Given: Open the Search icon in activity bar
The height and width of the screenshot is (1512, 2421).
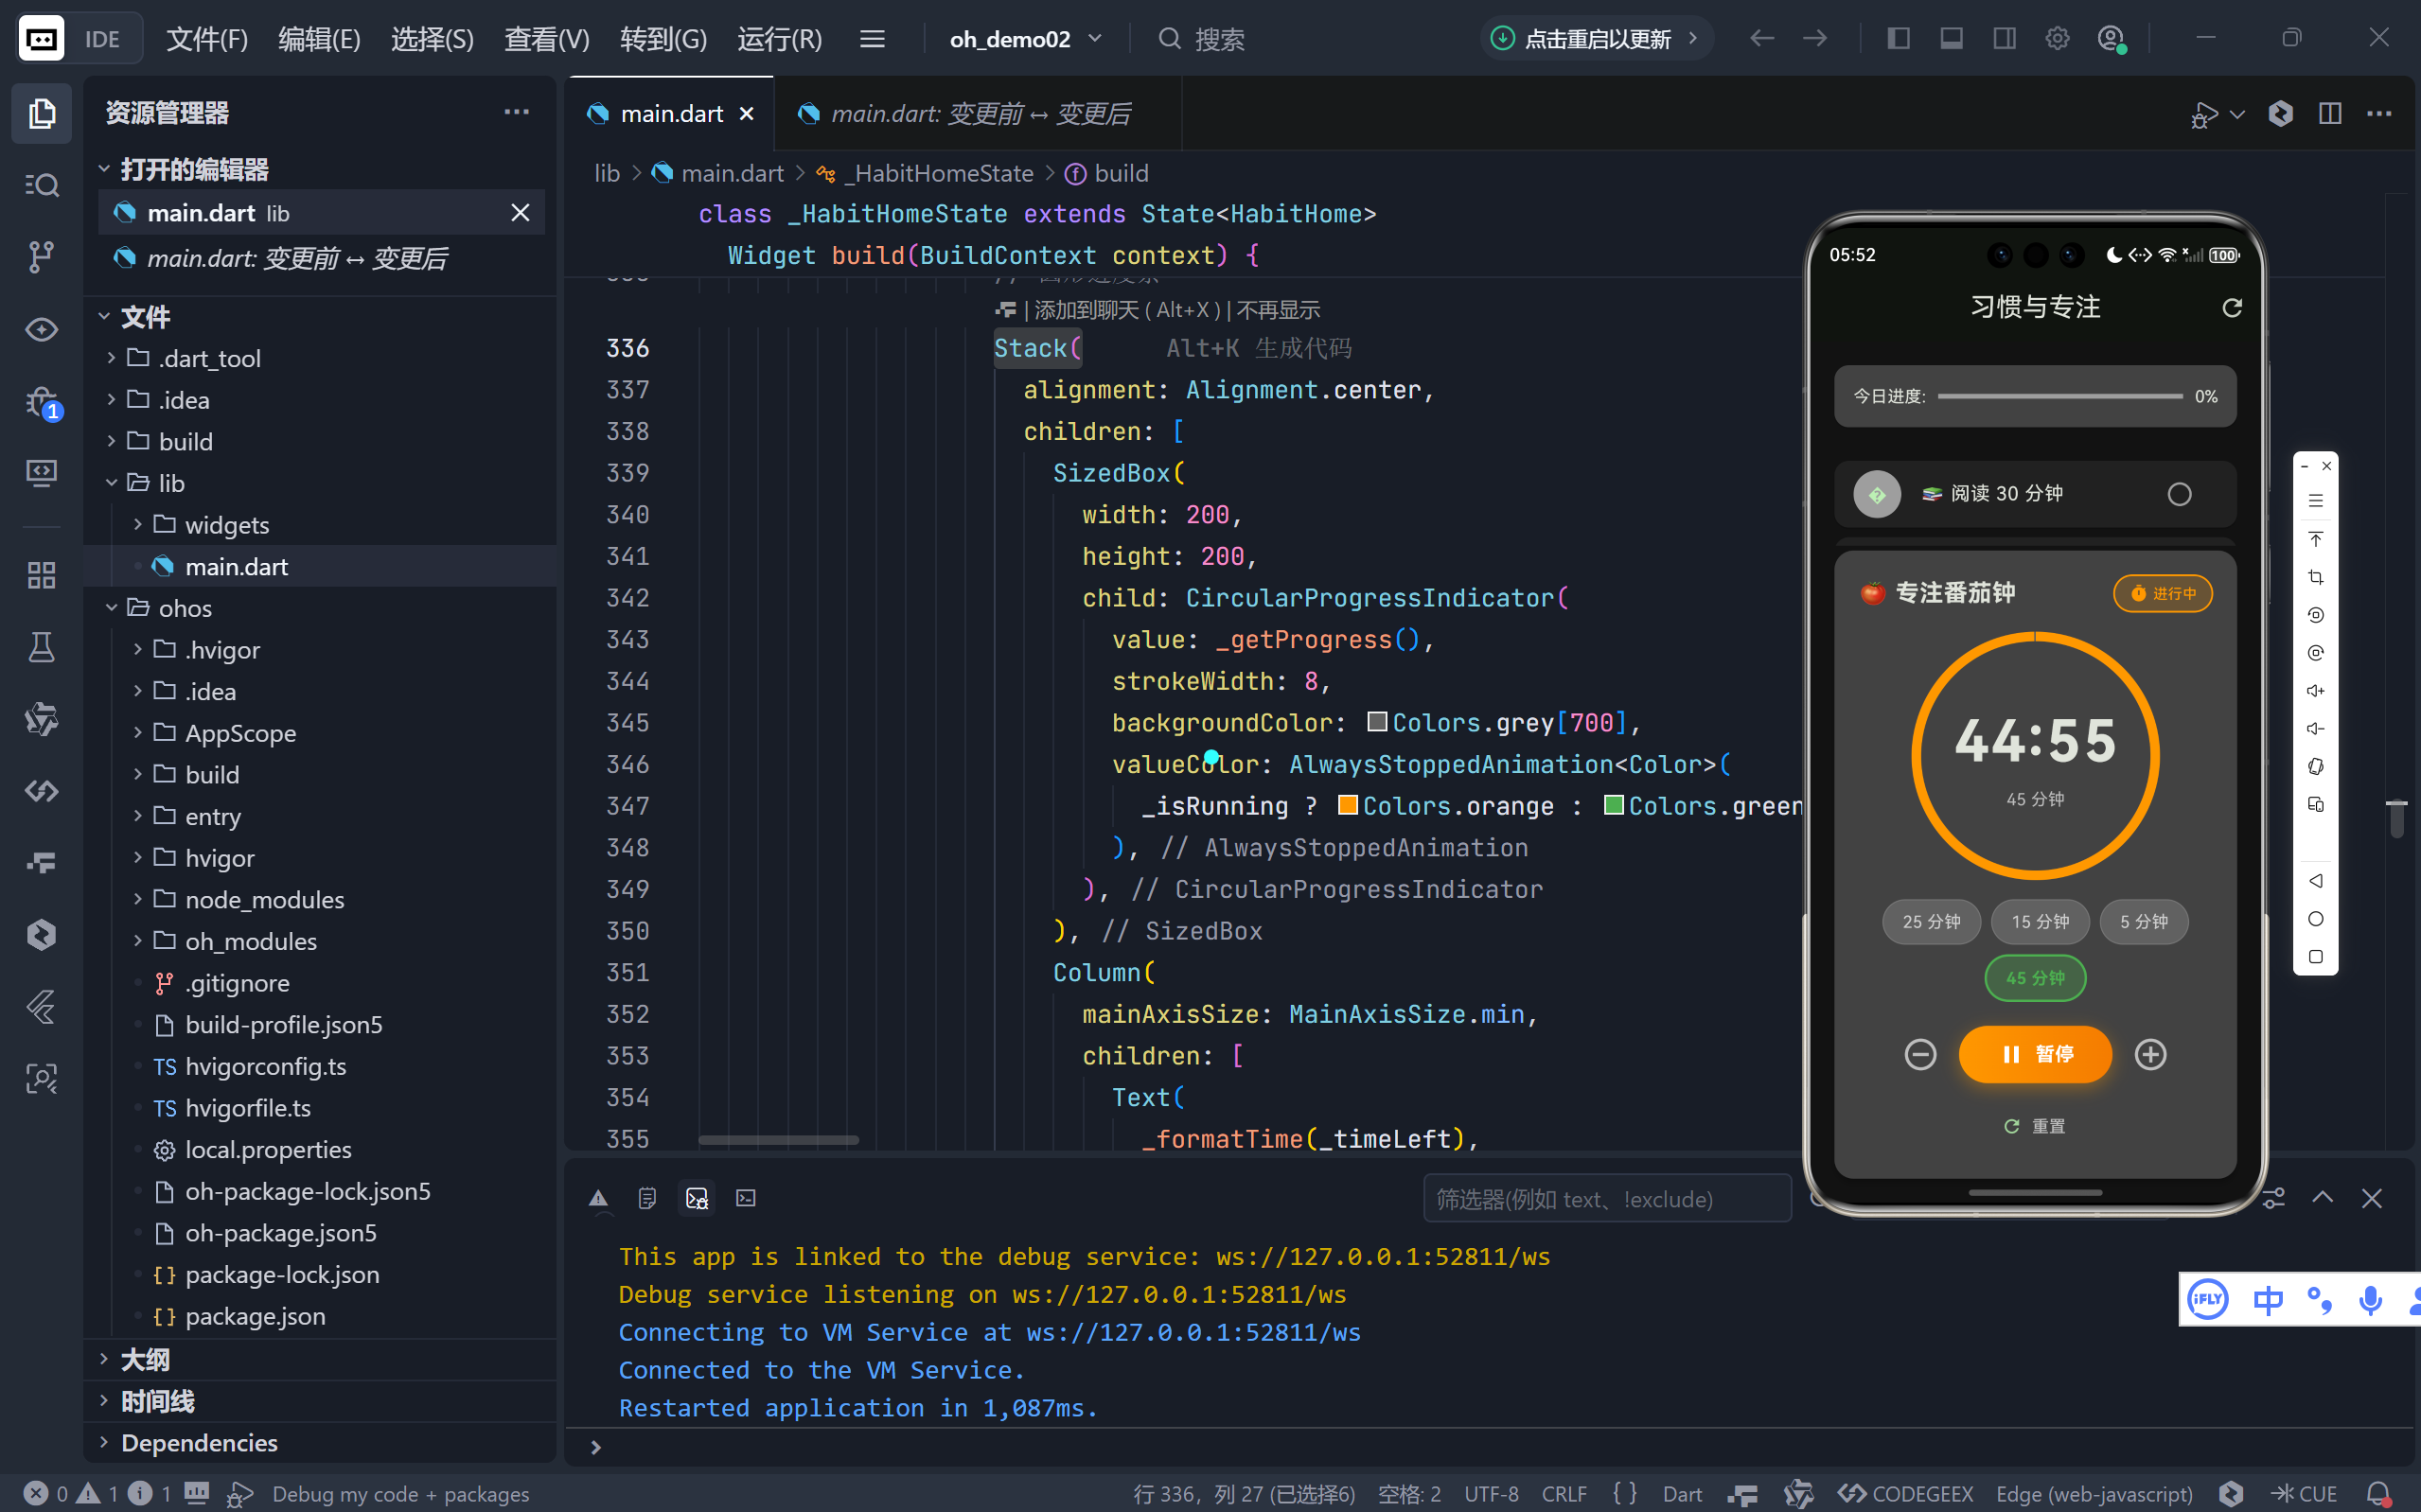Looking at the screenshot, I should pyautogui.click(x=41, y=185).
